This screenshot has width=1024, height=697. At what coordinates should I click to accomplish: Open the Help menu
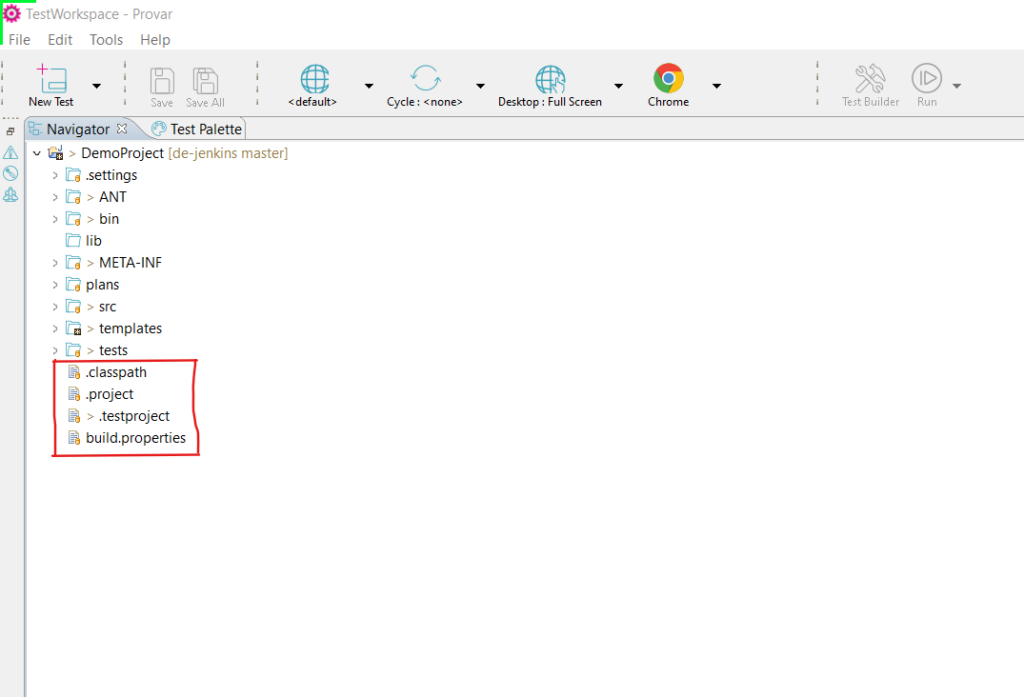click(155, 40)
